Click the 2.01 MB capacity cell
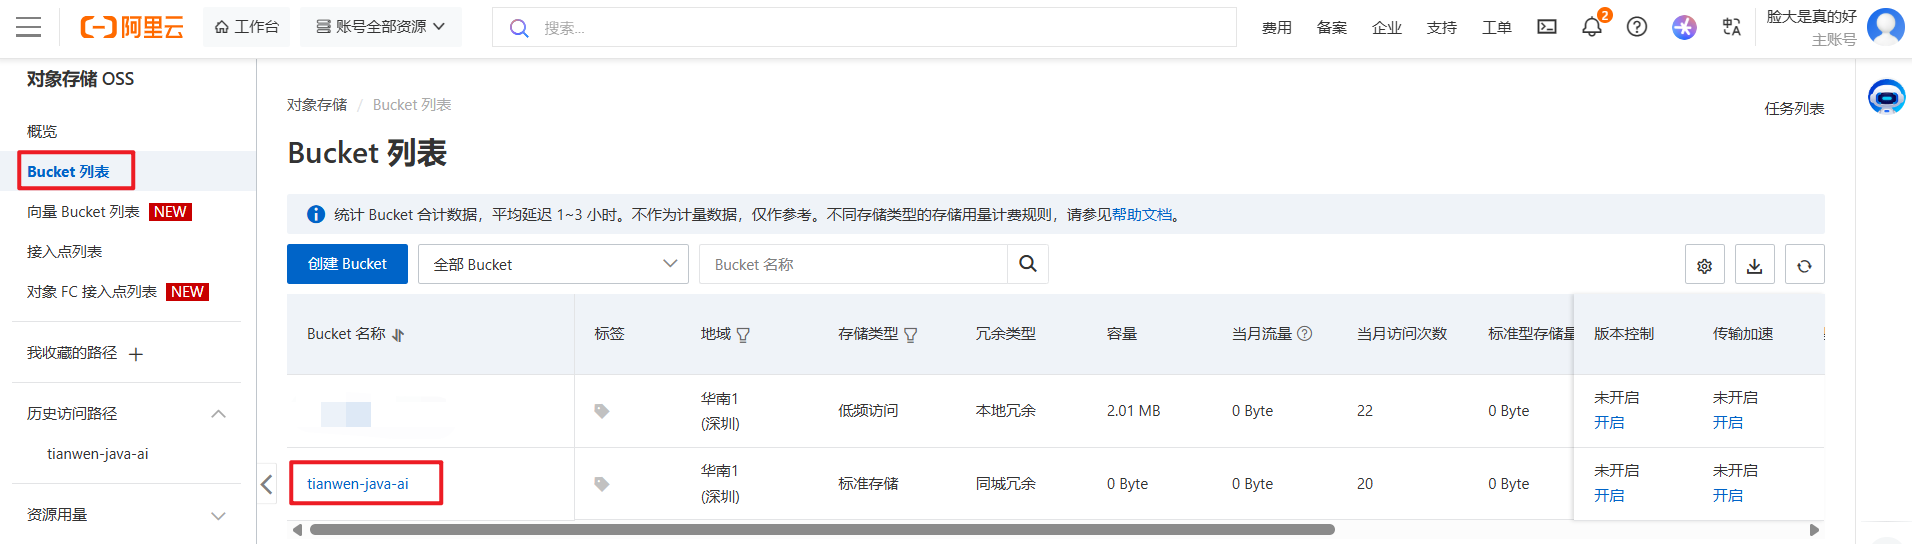 pos(1134,411)
